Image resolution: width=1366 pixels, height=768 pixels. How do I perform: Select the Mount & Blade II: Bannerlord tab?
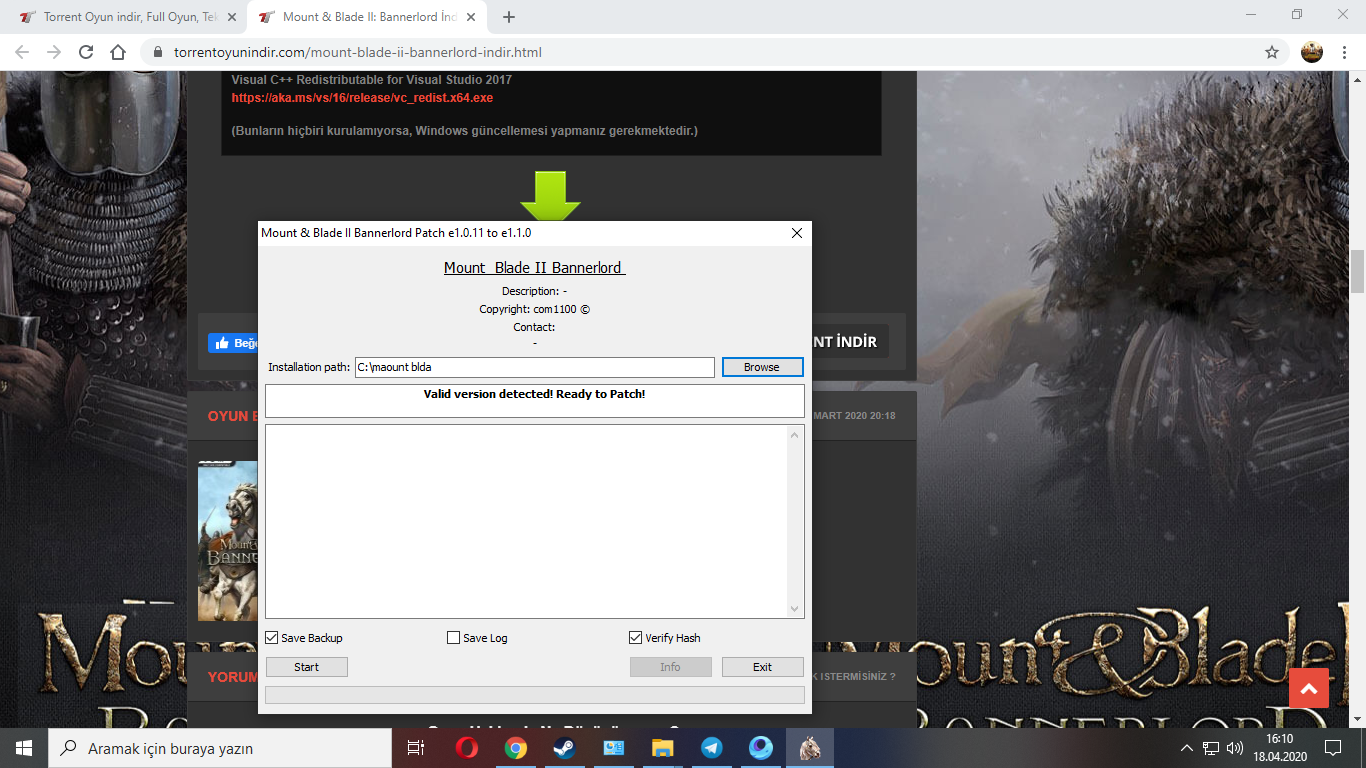click(365, 17)
